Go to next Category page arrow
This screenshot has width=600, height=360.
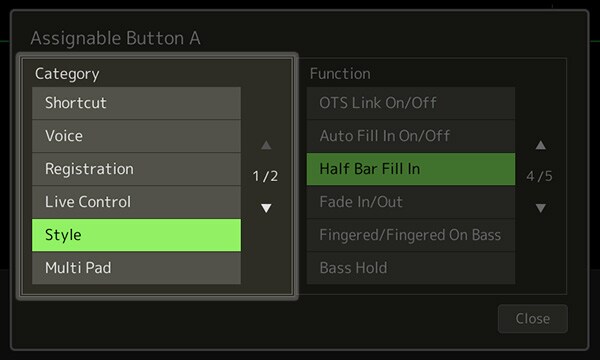[x=266, y=208]
